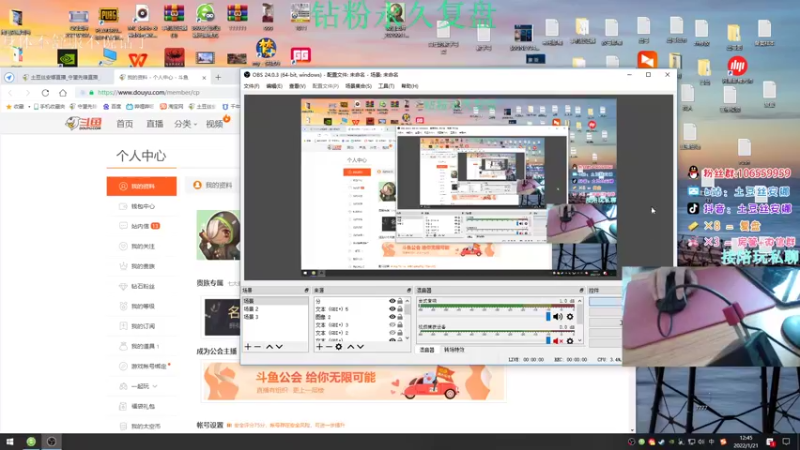The width and height of the screenshot is (800, 450).
Task: Click browser home button
Action: click(x=63, y=93)
